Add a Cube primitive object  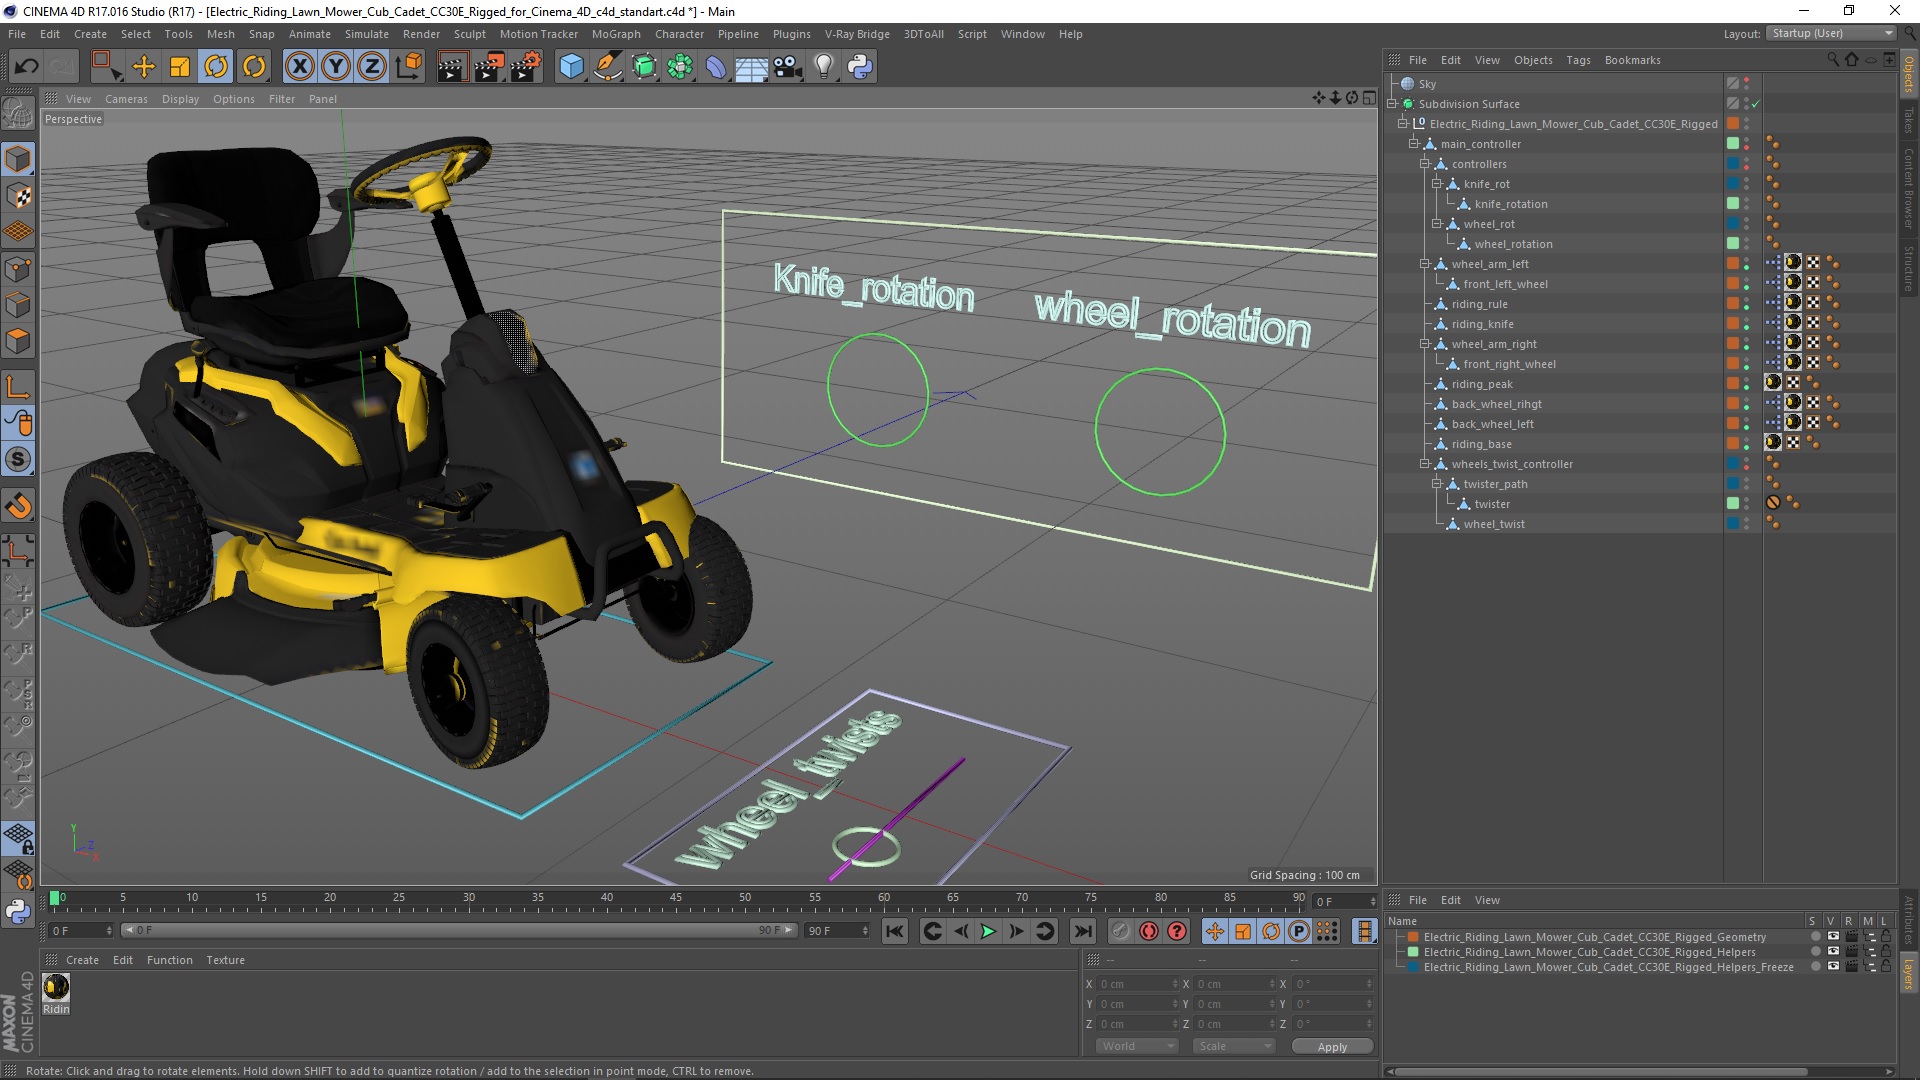571,67
